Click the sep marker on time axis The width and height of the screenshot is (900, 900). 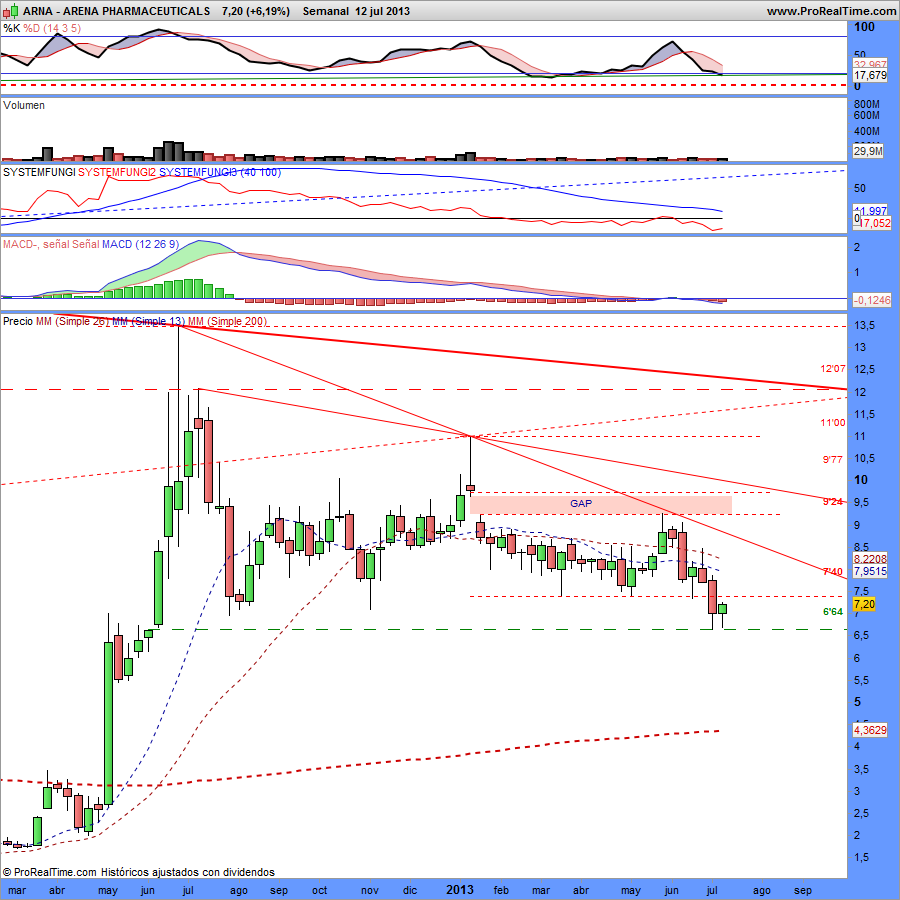point(802,891)
